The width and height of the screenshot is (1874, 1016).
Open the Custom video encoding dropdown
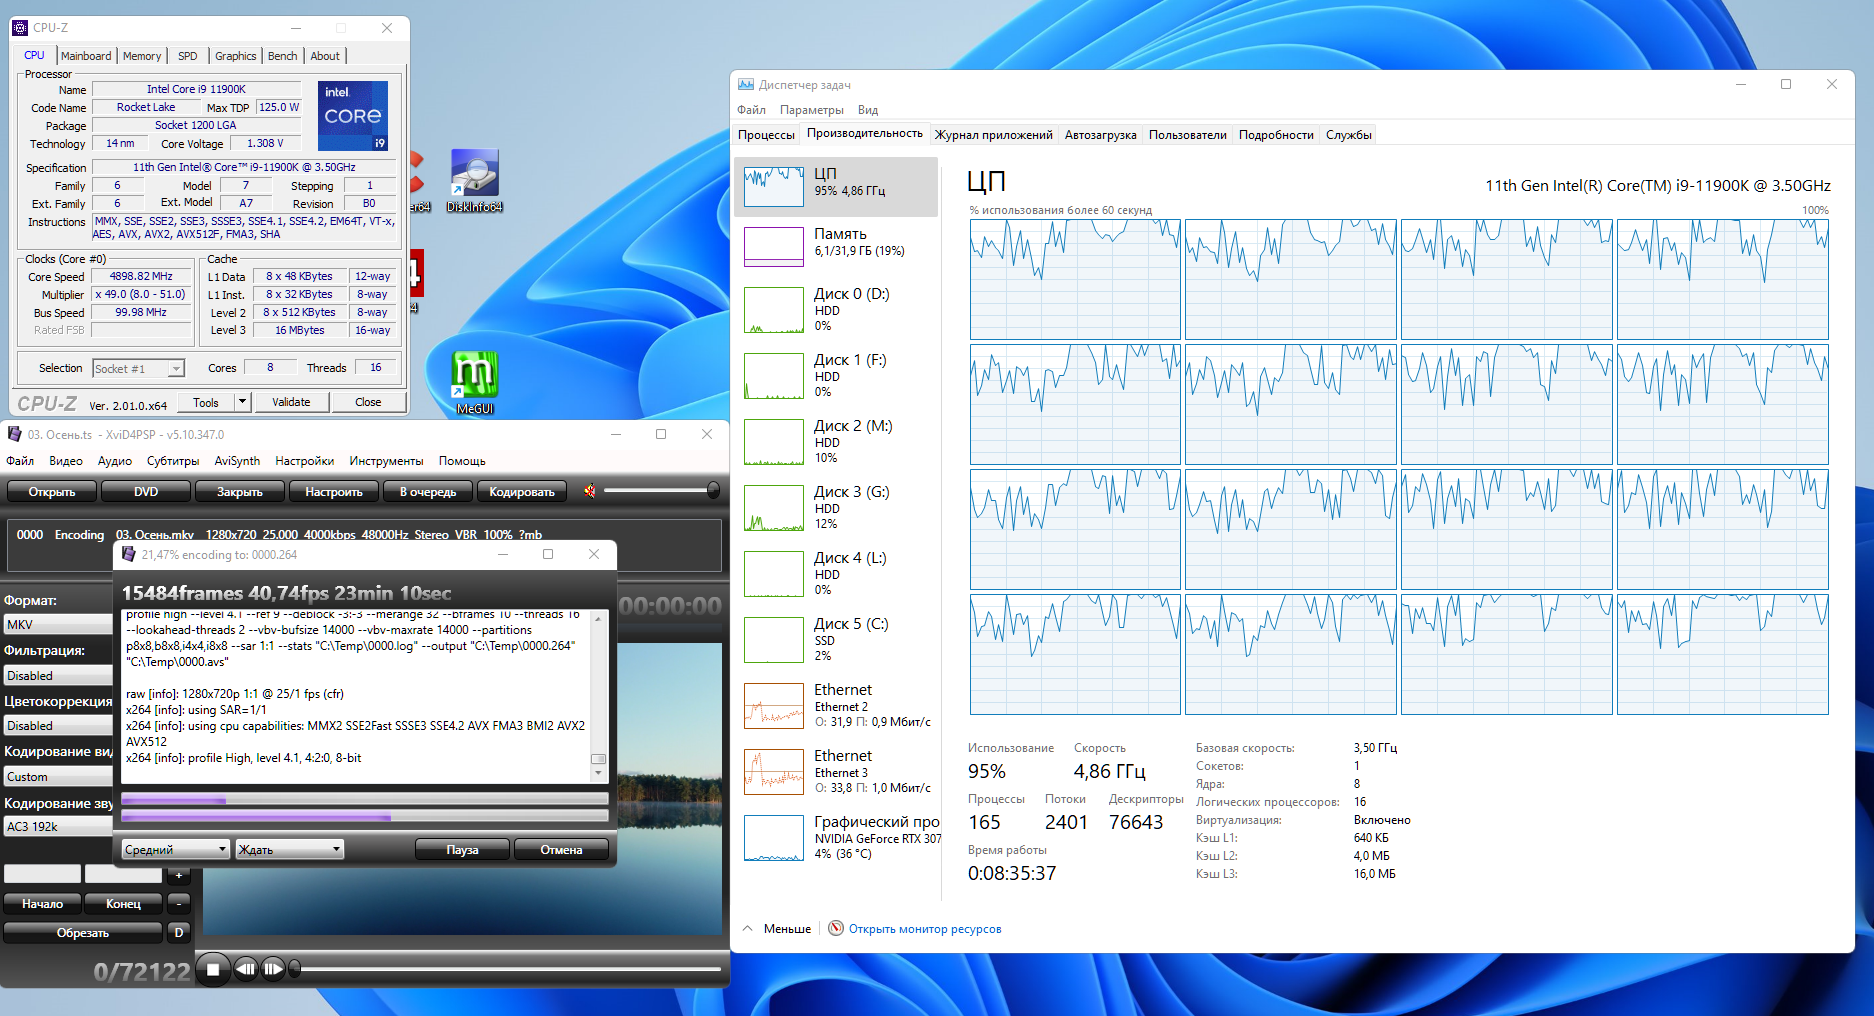pyautogui.click(x=58, y=777)
